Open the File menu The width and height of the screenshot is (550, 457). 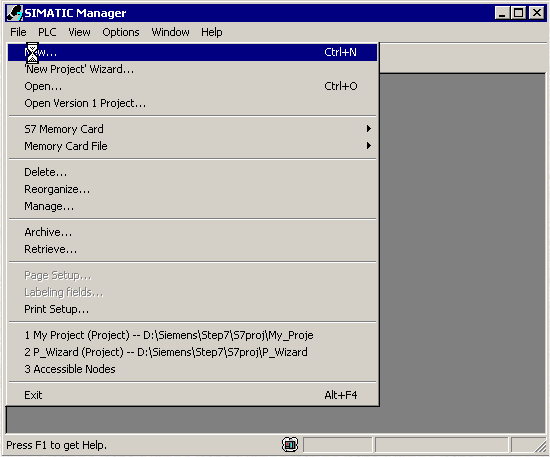coord(18,32)
